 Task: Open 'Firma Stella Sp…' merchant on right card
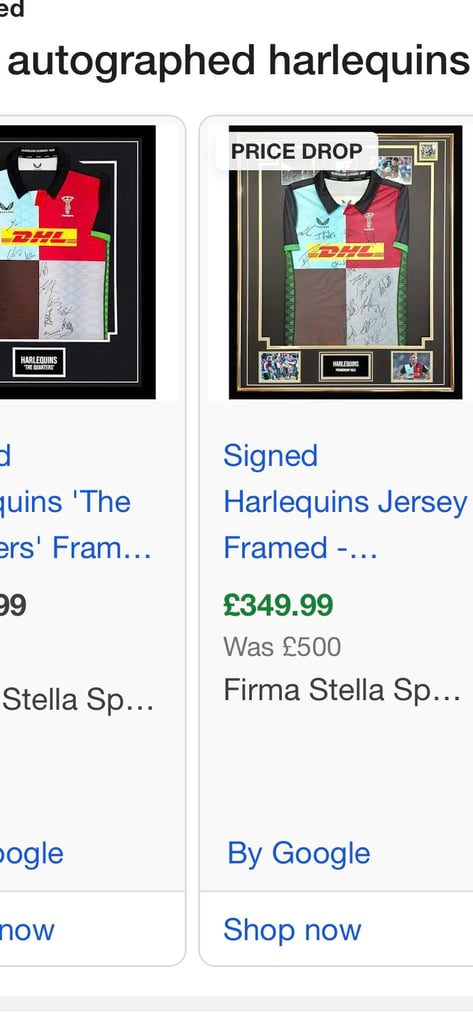point(342,690)
